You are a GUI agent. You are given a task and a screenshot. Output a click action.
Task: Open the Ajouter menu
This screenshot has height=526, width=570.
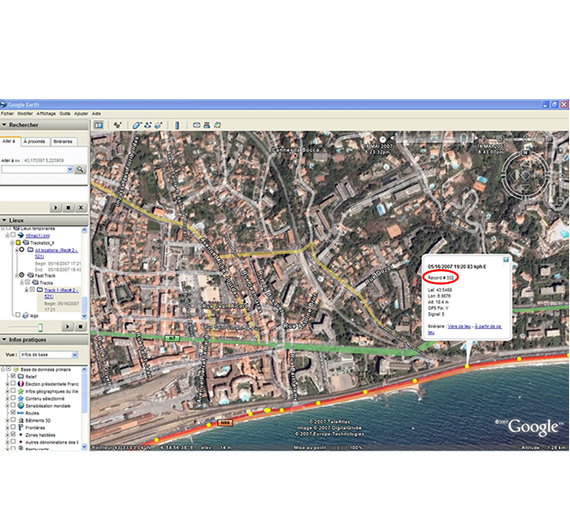point(81,114)
